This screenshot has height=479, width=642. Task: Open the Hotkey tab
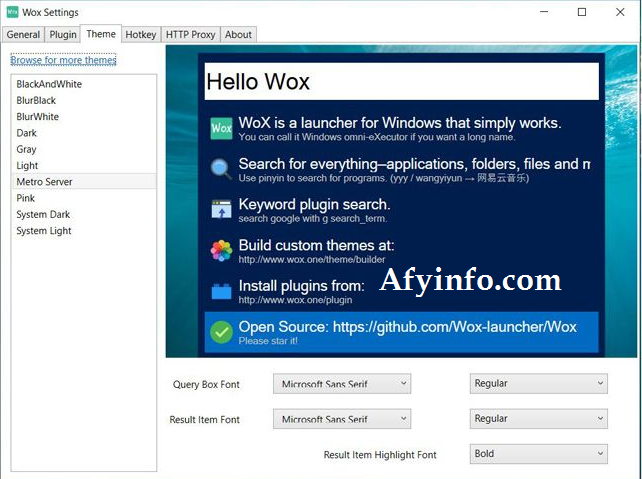click(x=141, y=35)
